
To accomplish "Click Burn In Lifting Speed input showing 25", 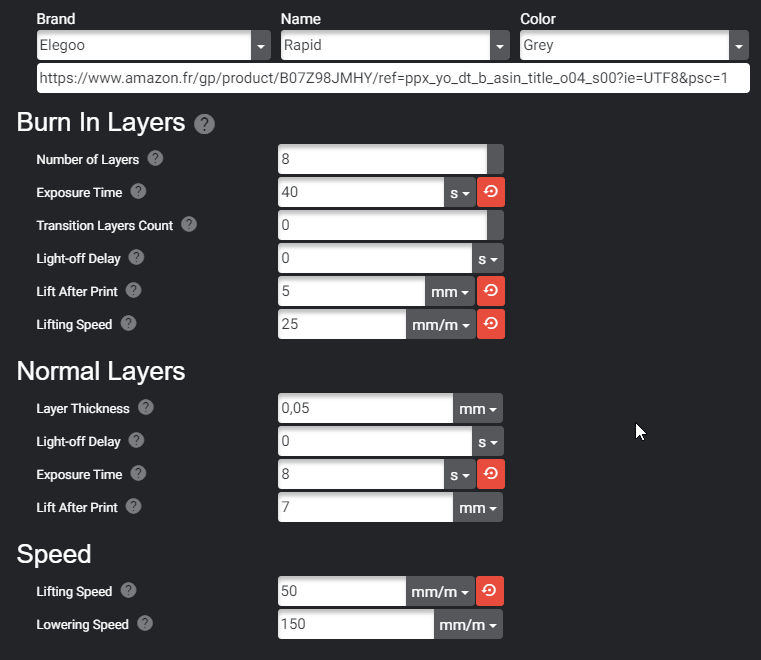I will [x=342, y=324].
